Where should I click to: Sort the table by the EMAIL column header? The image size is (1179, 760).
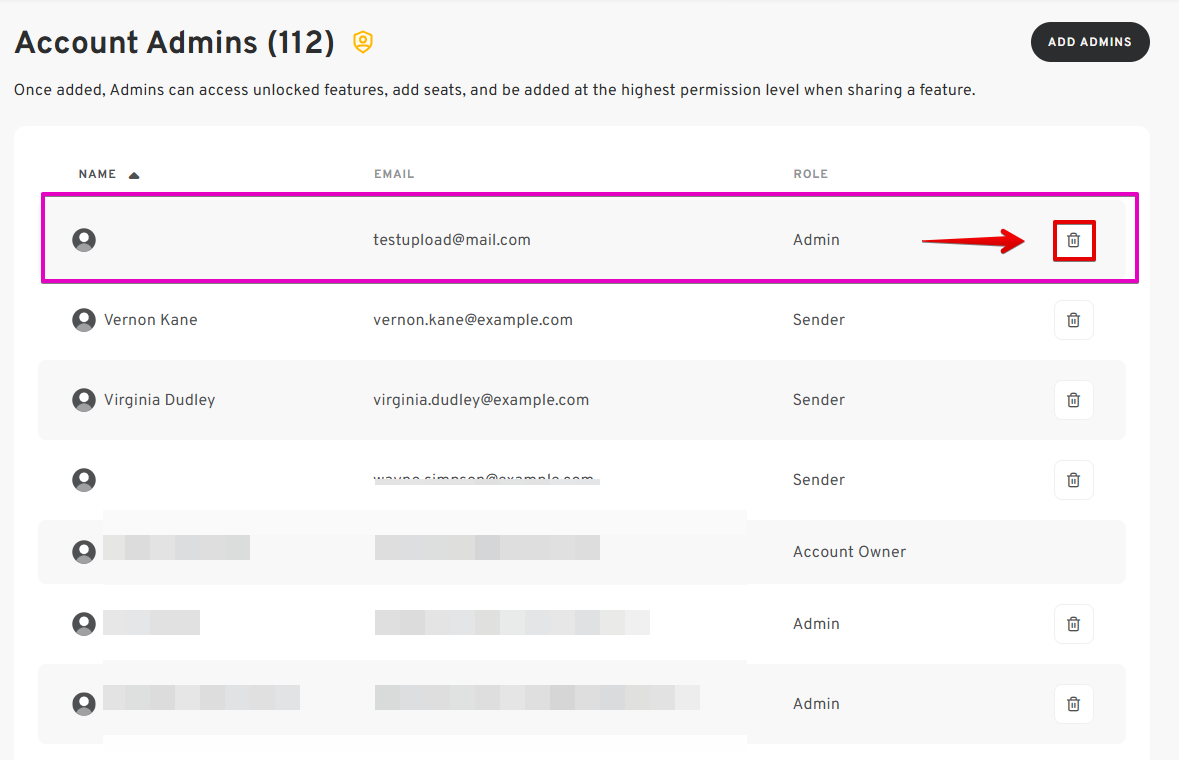click(x=394, y=174)
